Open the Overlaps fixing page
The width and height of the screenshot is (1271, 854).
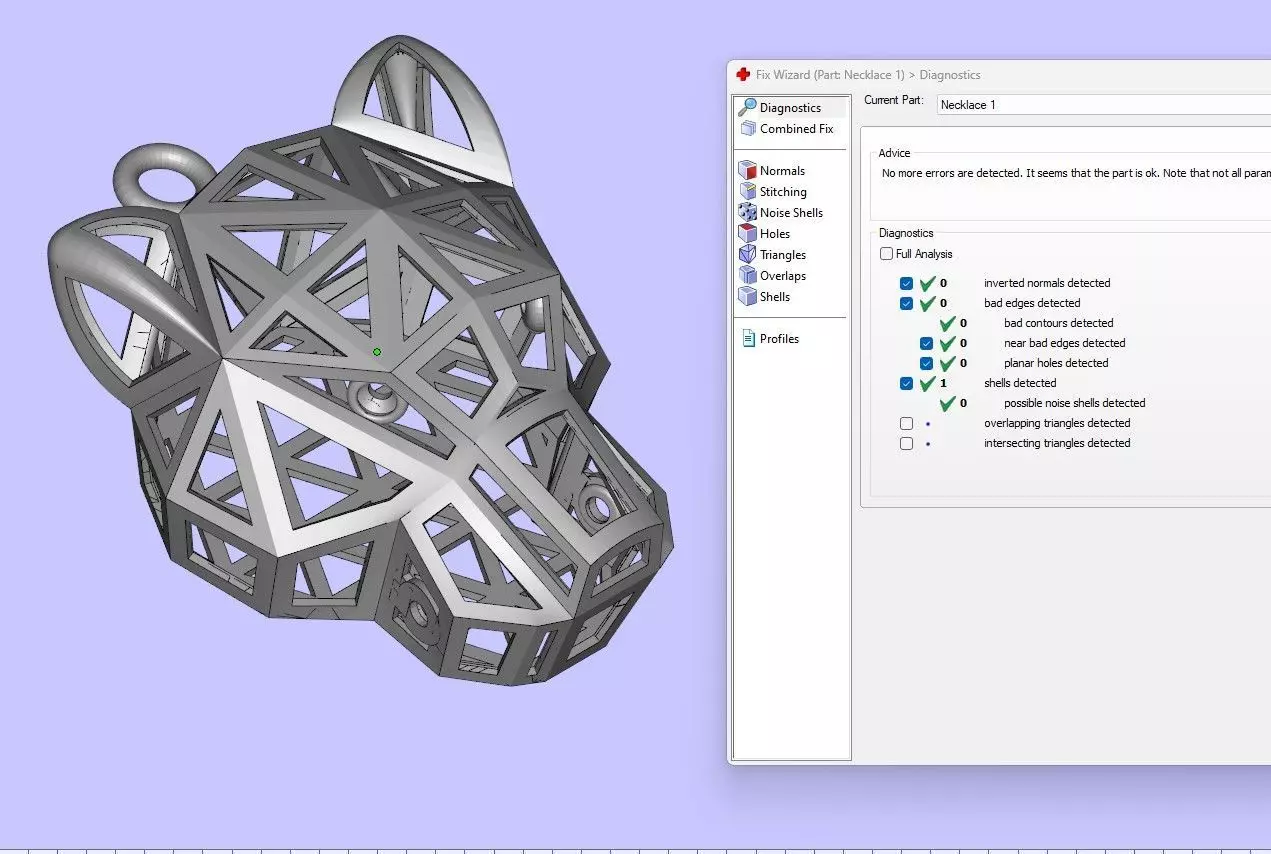point(783,276)
